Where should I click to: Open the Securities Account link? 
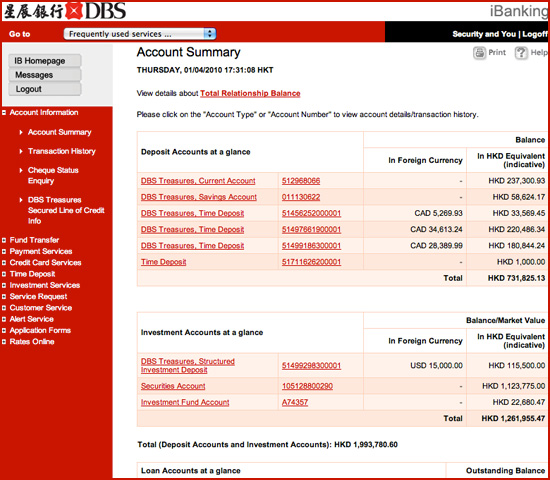pos(173,386)
